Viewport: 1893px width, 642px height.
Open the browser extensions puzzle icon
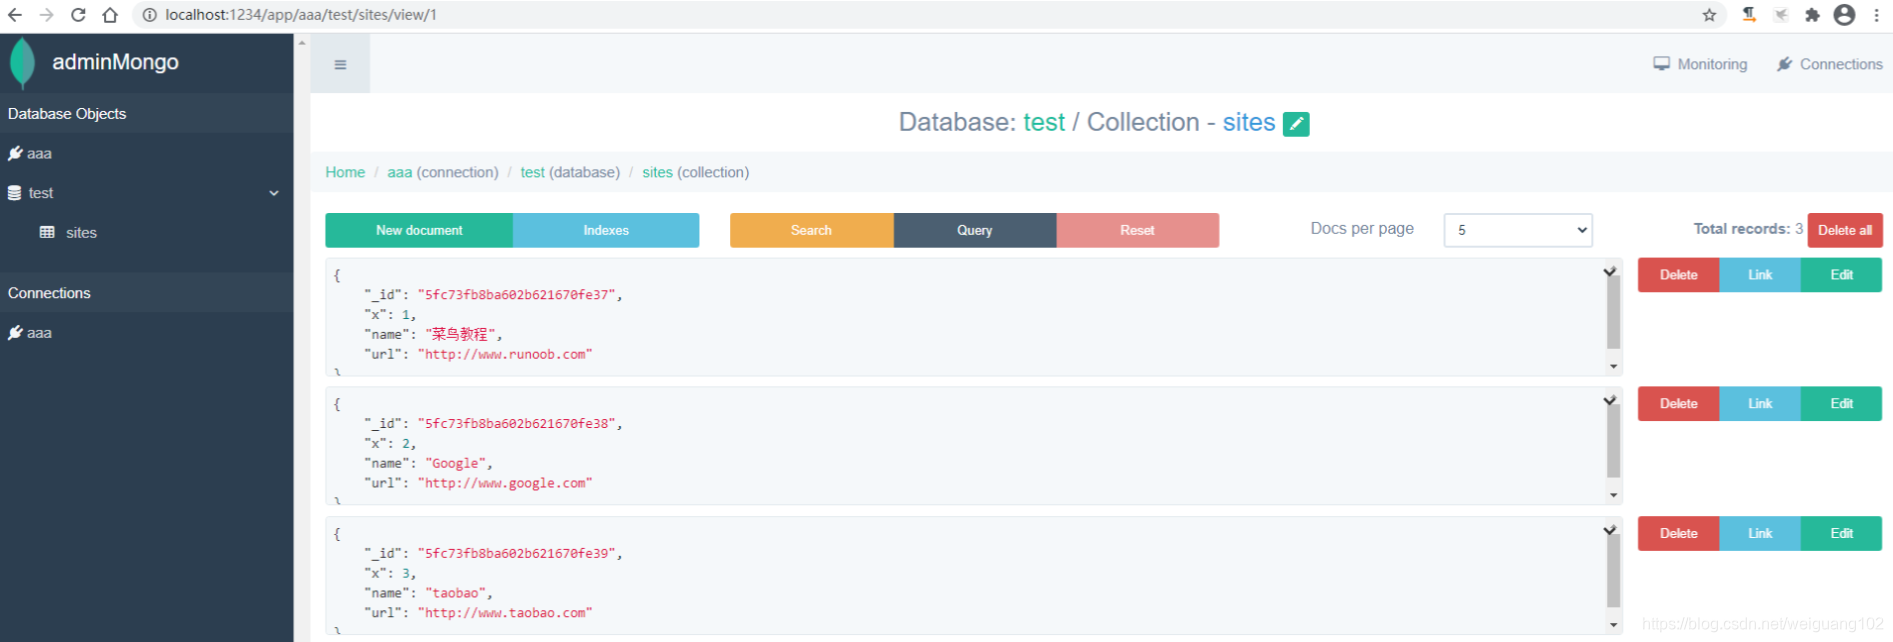[1812, 15]
